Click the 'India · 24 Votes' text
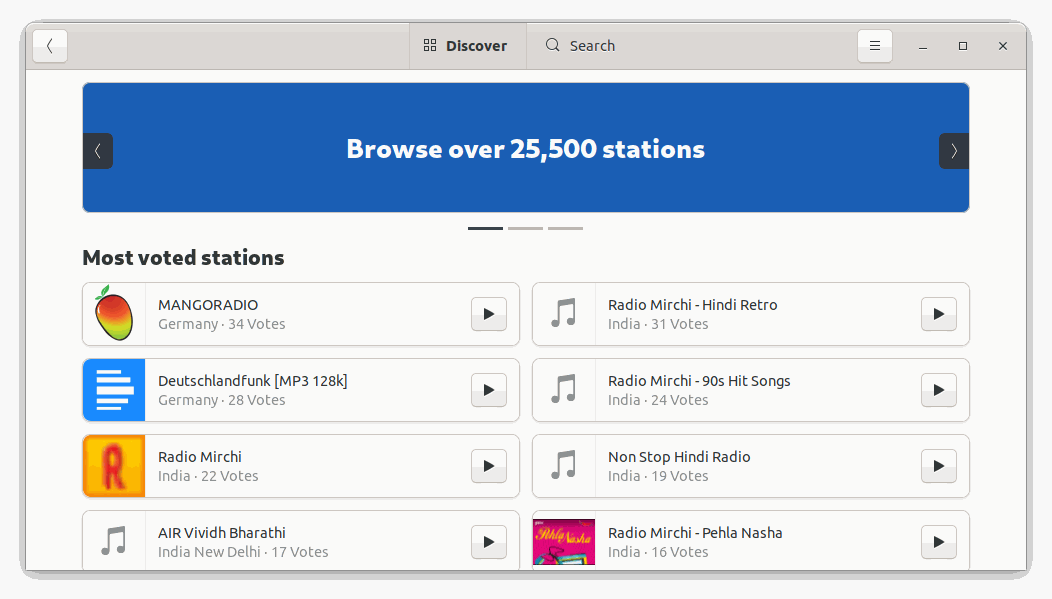Image resolution: width=1052 pixels, height=599 pixels. [658, 400]
